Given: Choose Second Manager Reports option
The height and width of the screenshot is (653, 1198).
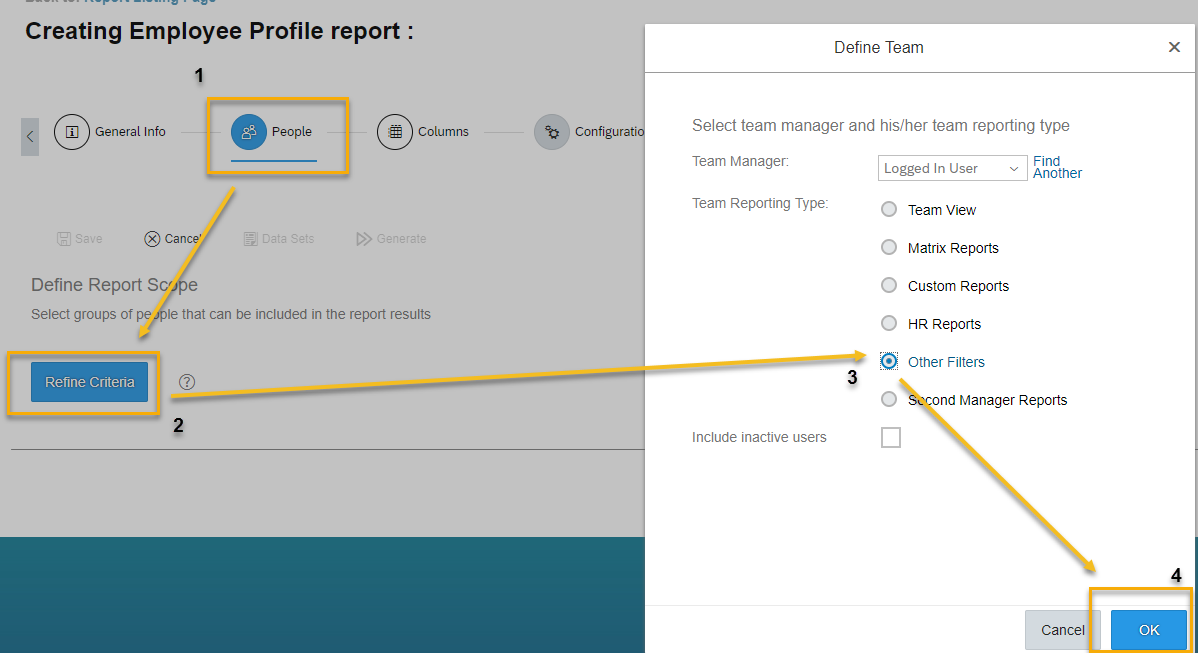Looking at the screenshot, I should click(889, 399).
